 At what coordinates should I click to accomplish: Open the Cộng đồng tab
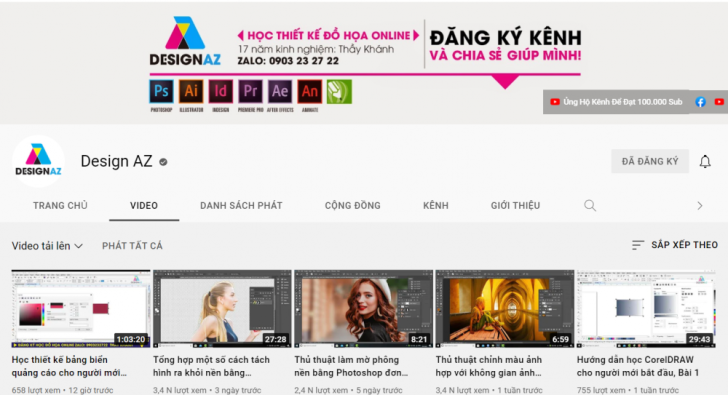tap(352, 205)
